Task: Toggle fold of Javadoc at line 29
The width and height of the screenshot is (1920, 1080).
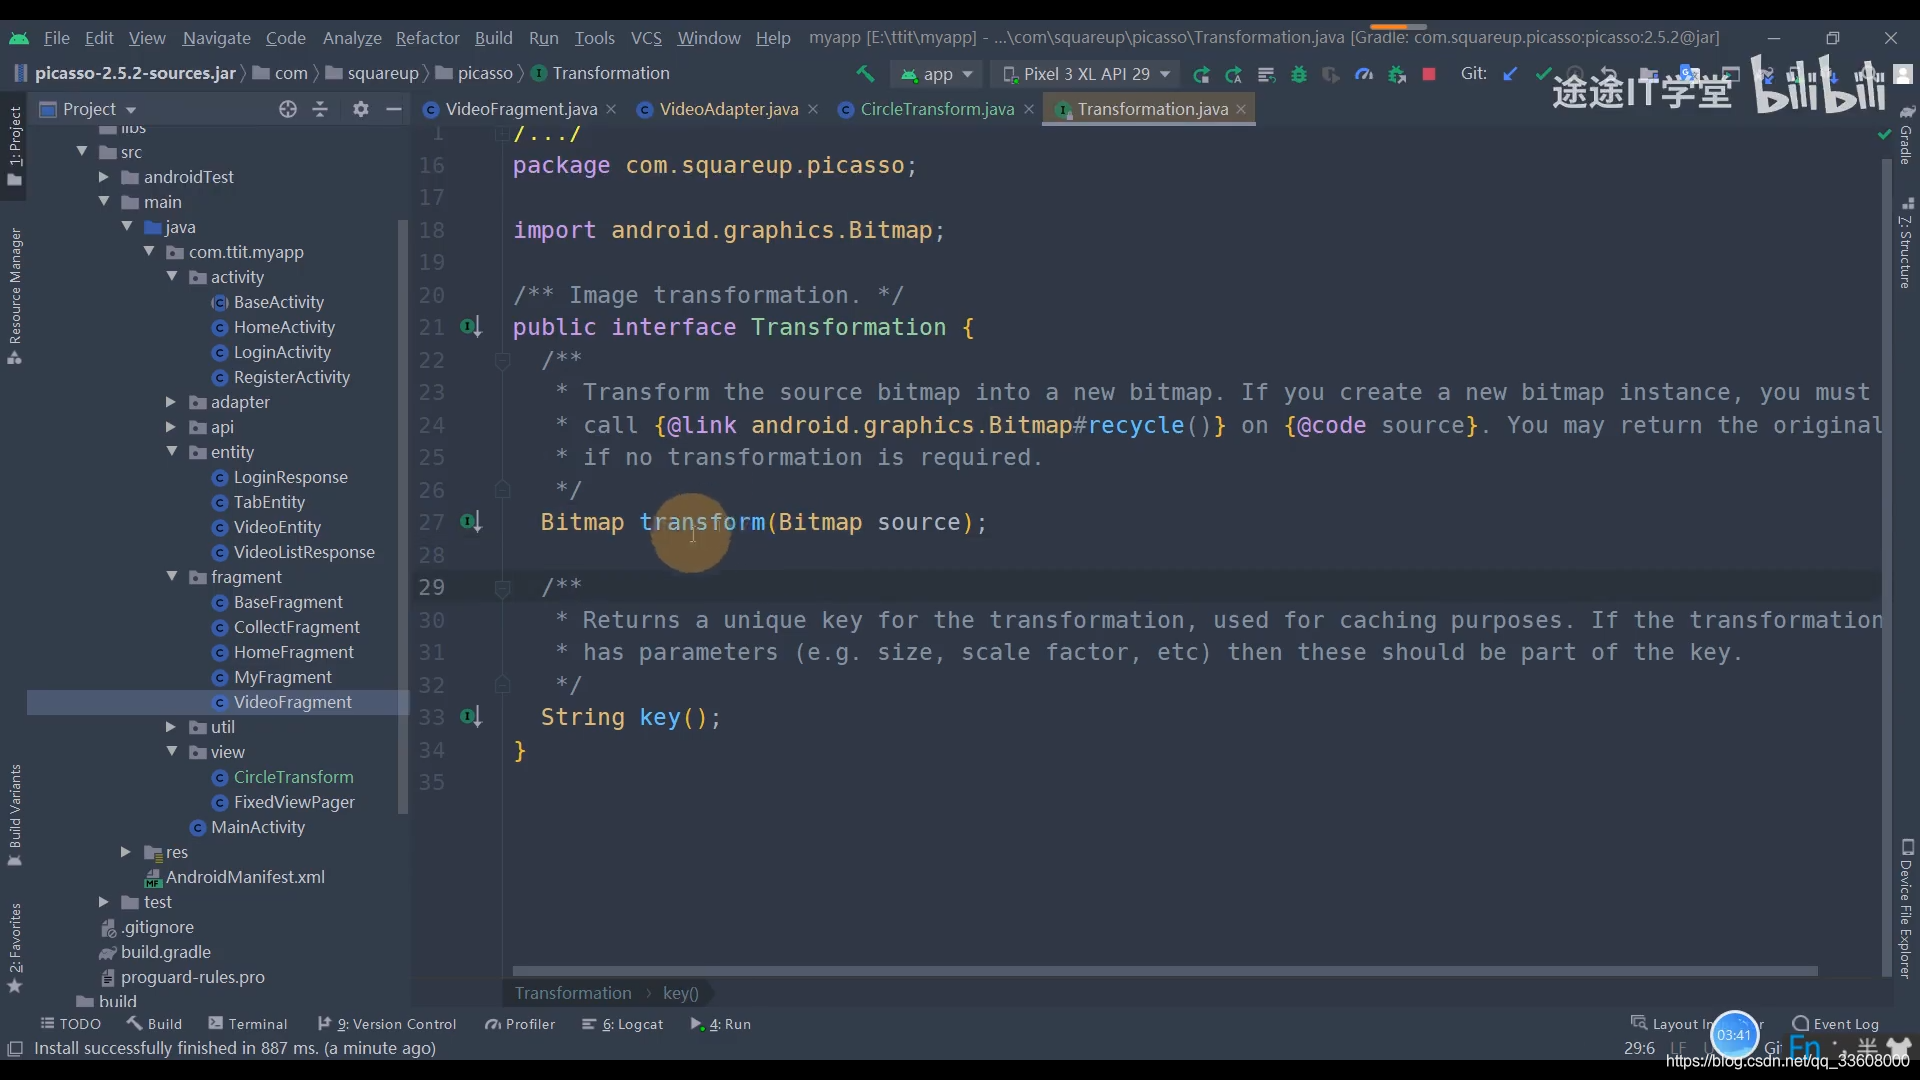Action: pyautogui.click(x=503, y=588)
